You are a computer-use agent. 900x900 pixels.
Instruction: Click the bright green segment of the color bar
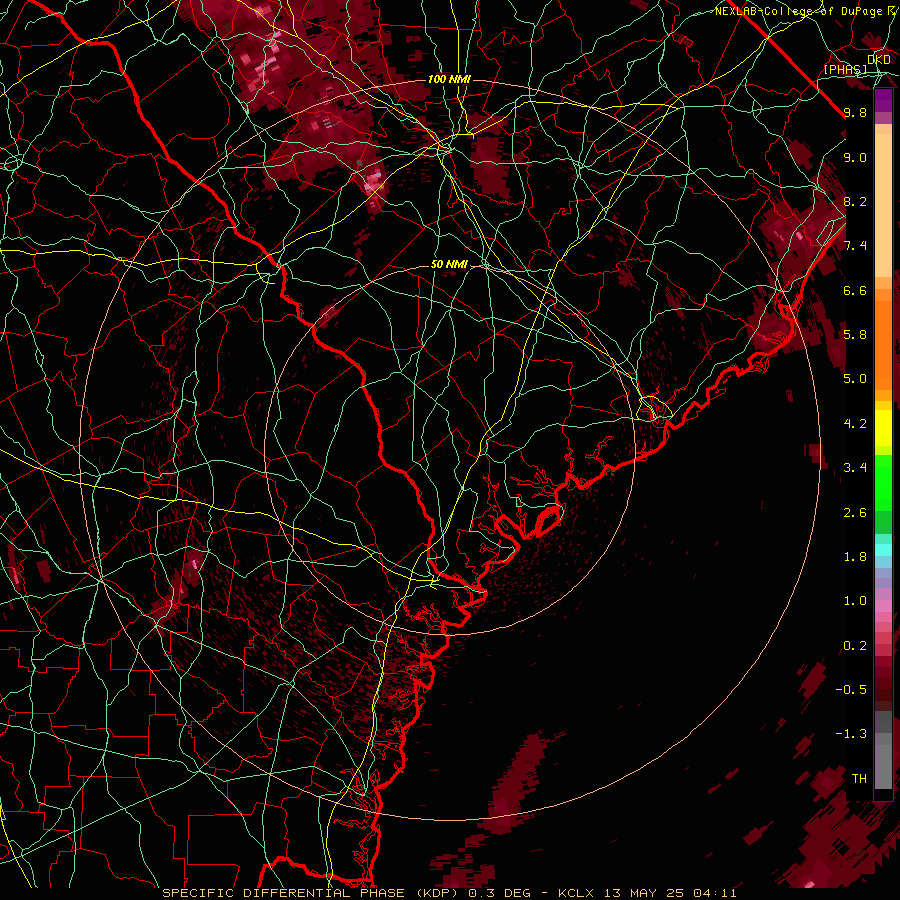click(x=883, y=481)
